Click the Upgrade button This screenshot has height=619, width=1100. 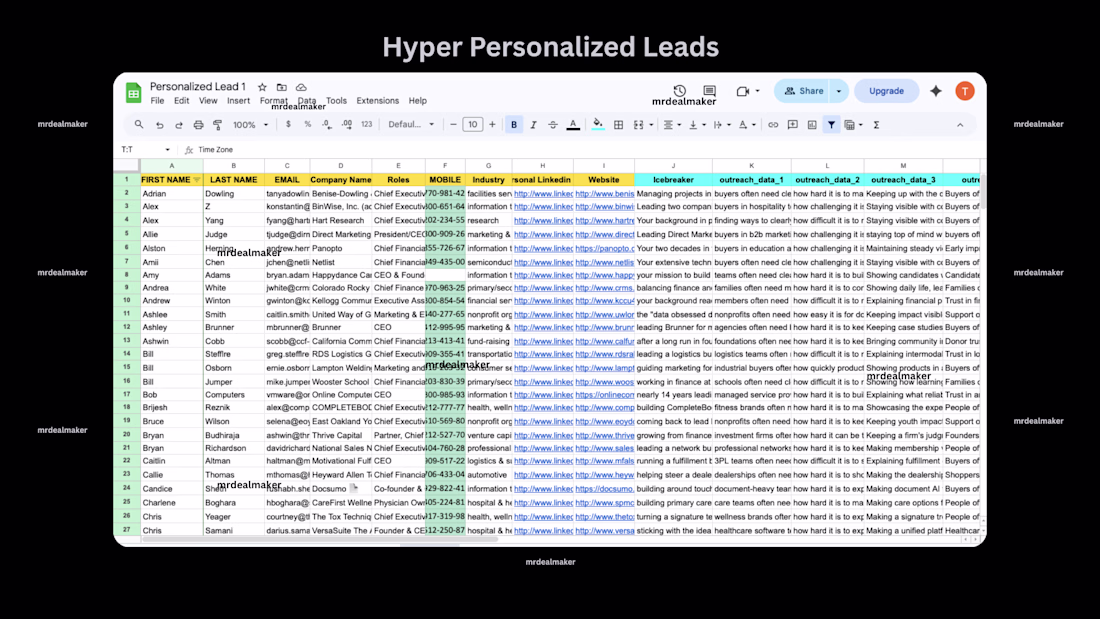click(886, 91)
